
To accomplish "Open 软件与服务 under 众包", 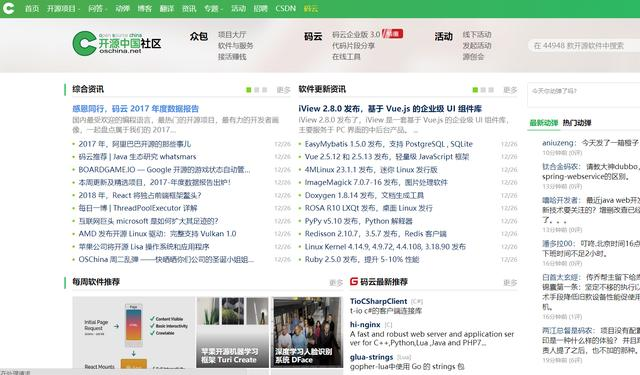I will coord(236,46).
